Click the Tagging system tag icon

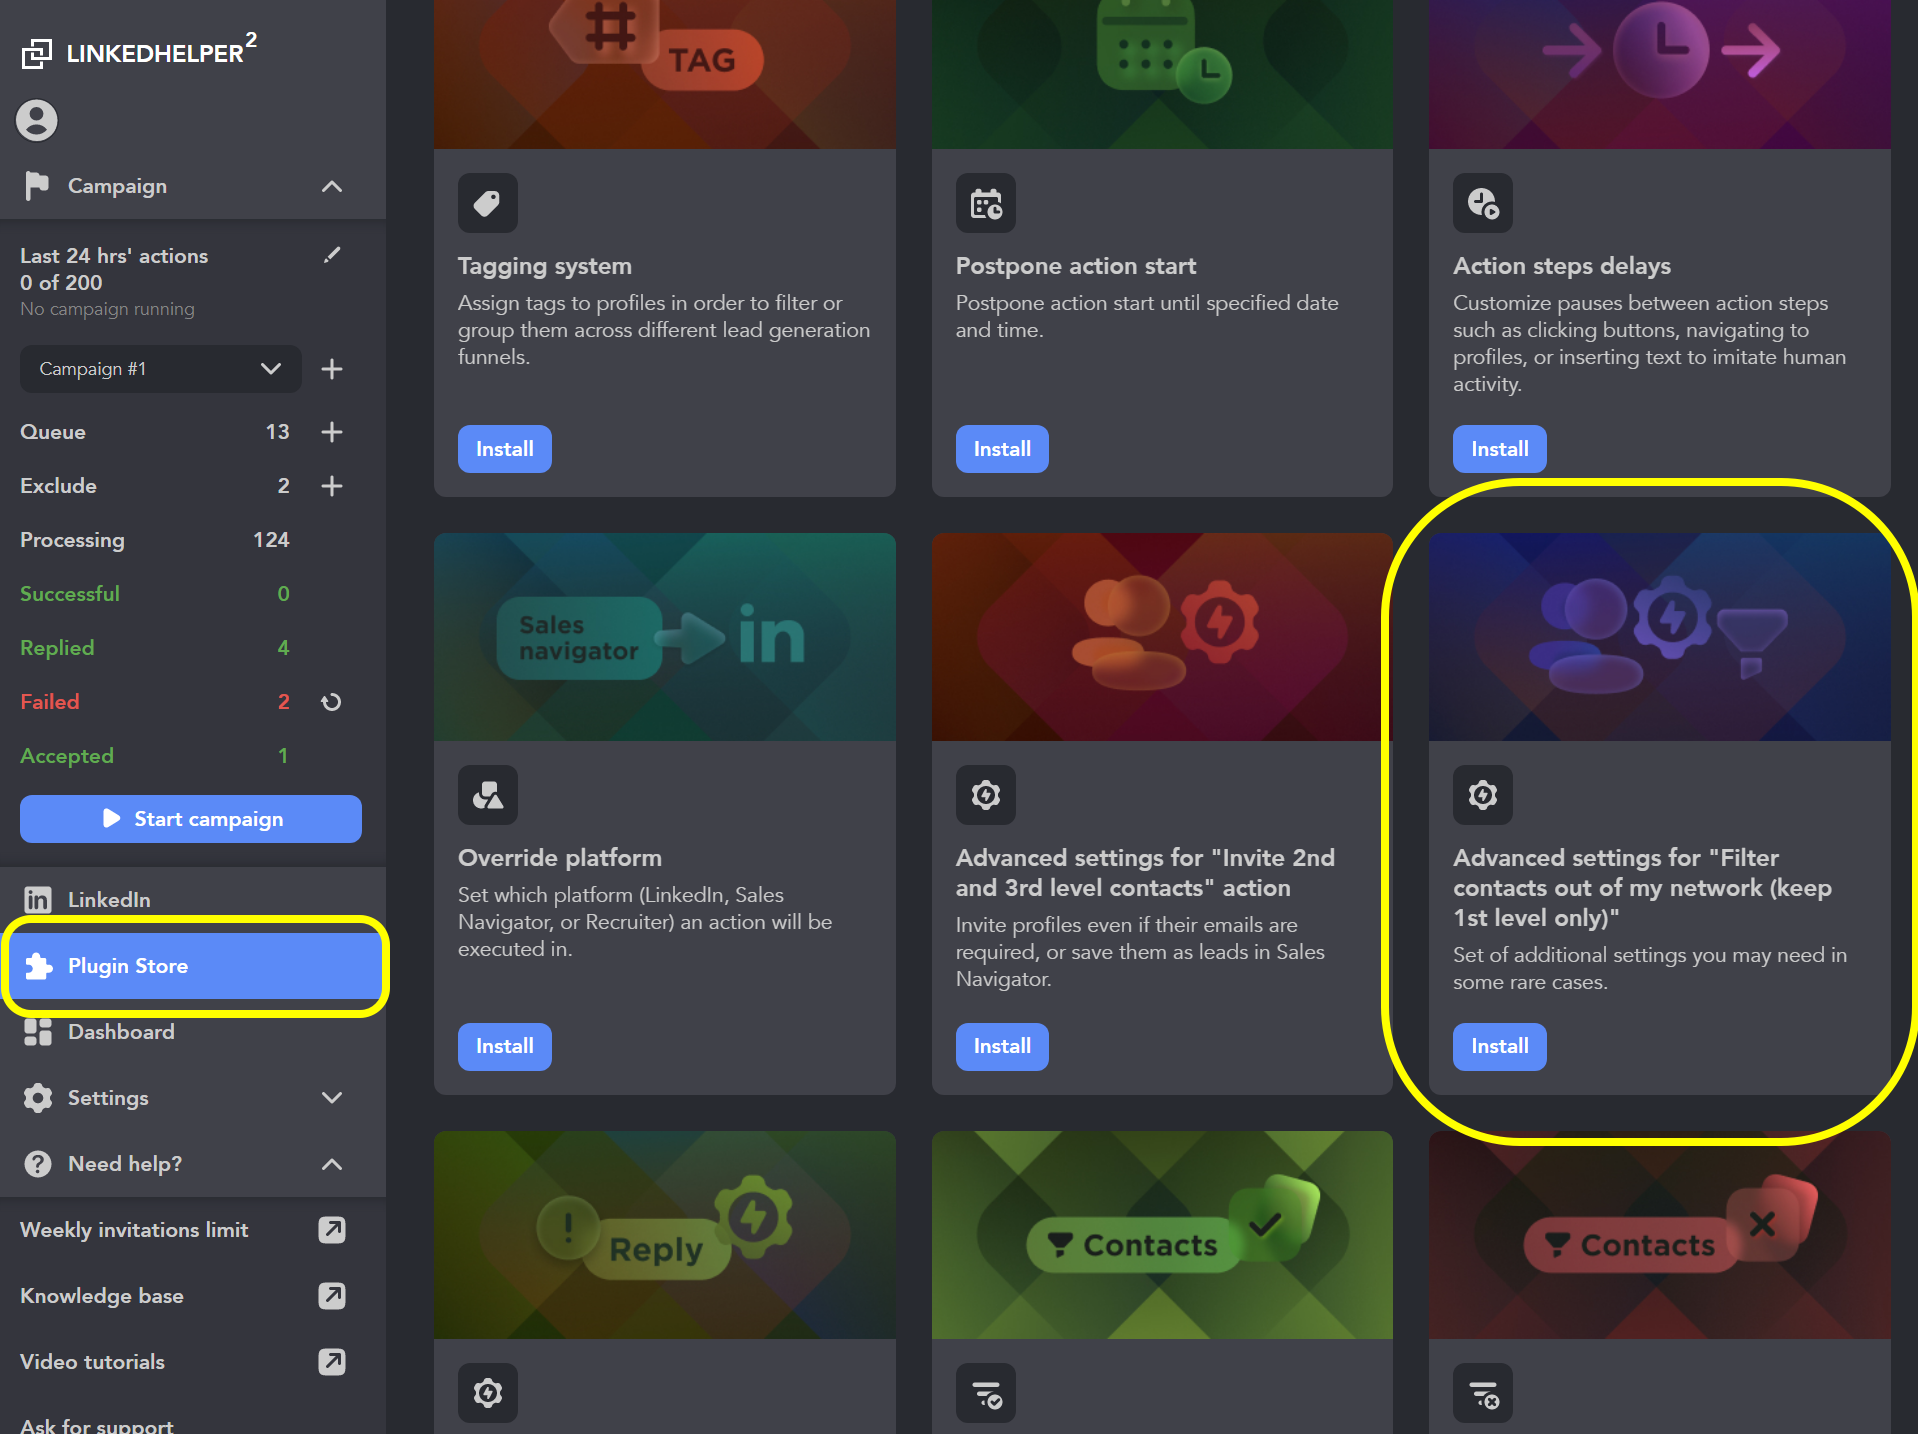tap(488, 204)
